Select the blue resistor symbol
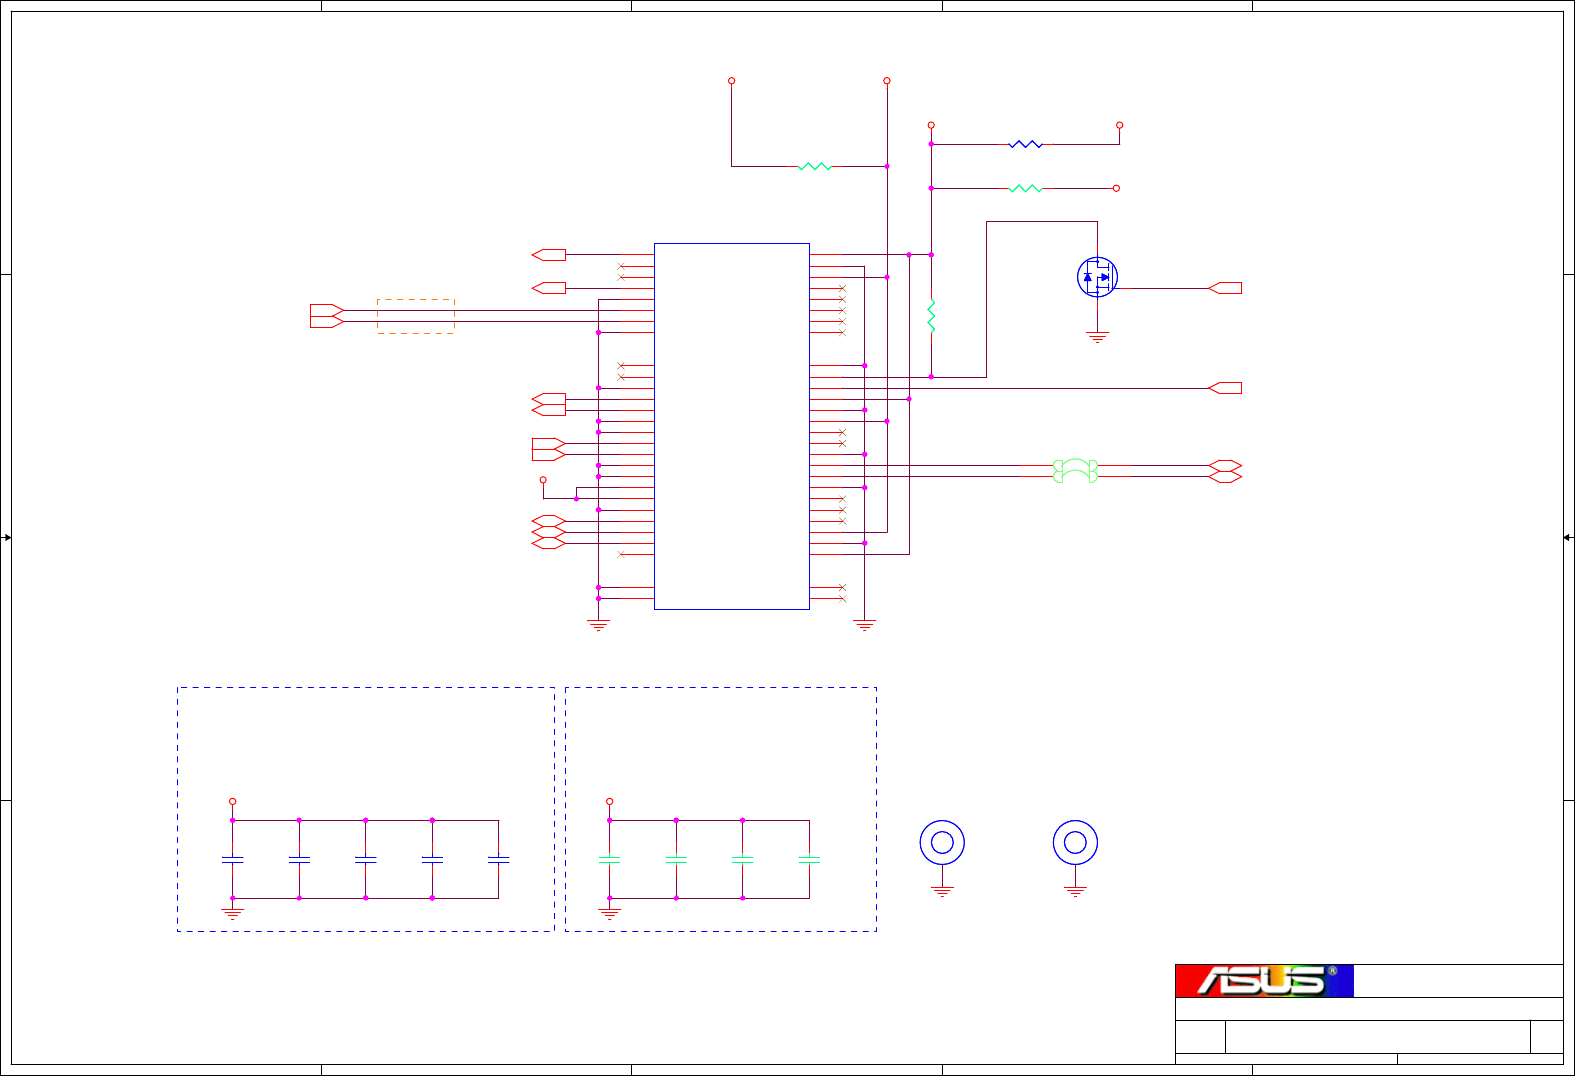Image resolution: width=1575 pixels, height=1076 pixels. pos(1026,144)
